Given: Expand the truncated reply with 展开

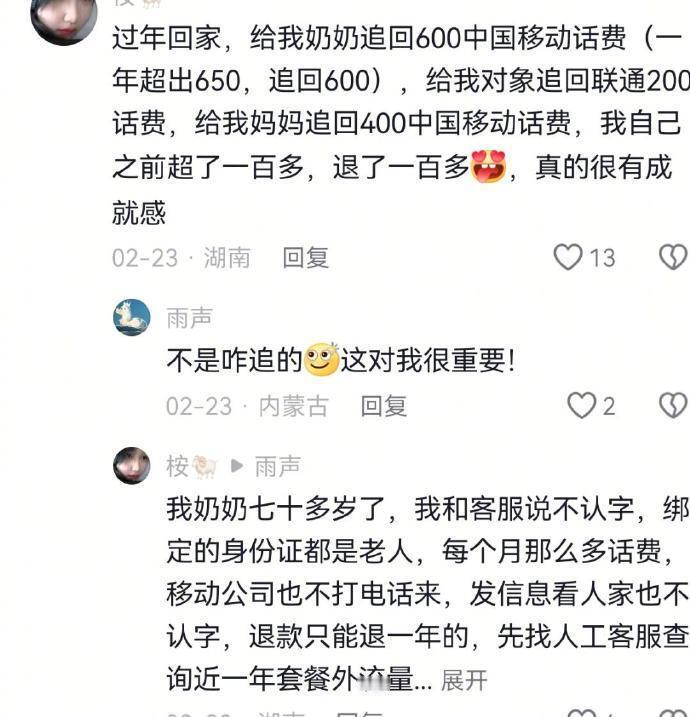Looking at the screenshot, I should 464,680.
